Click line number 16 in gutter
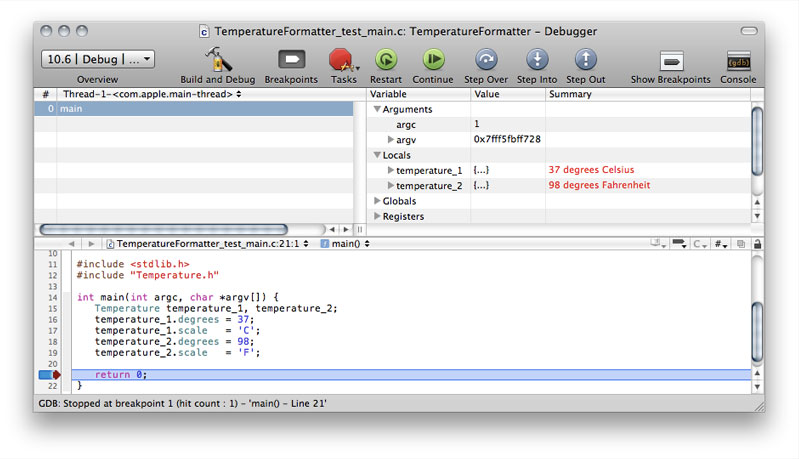 tap(53, 320)
